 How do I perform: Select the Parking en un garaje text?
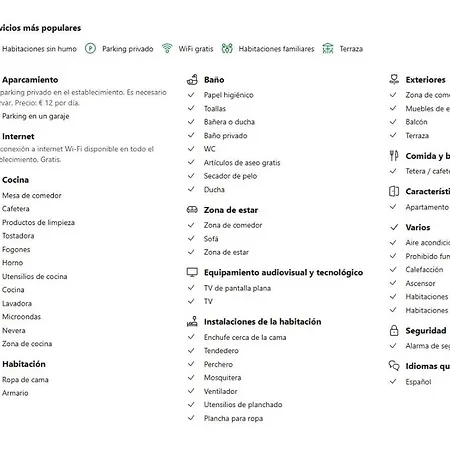36,116
